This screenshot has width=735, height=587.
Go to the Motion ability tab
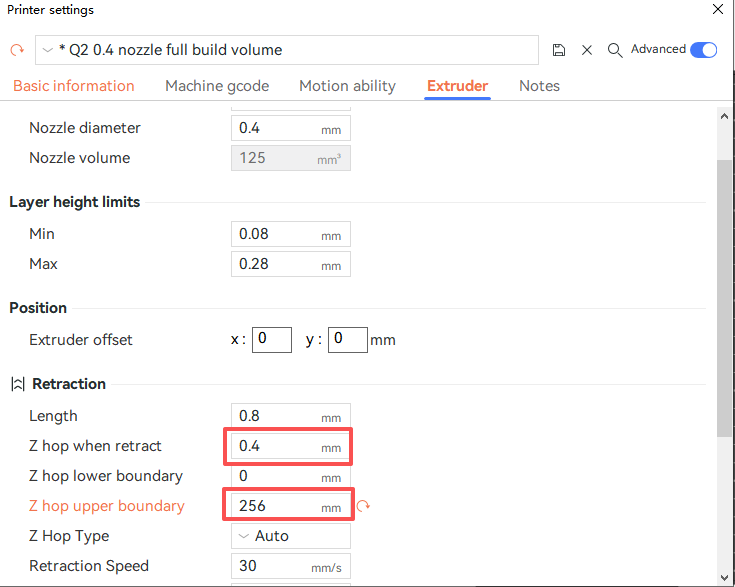click(x=347, y=86)
